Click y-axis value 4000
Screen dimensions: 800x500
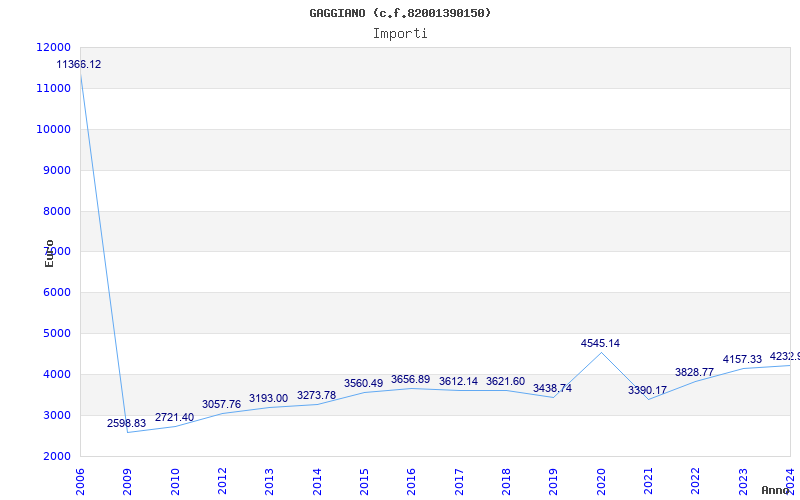[x=56, y=374]
